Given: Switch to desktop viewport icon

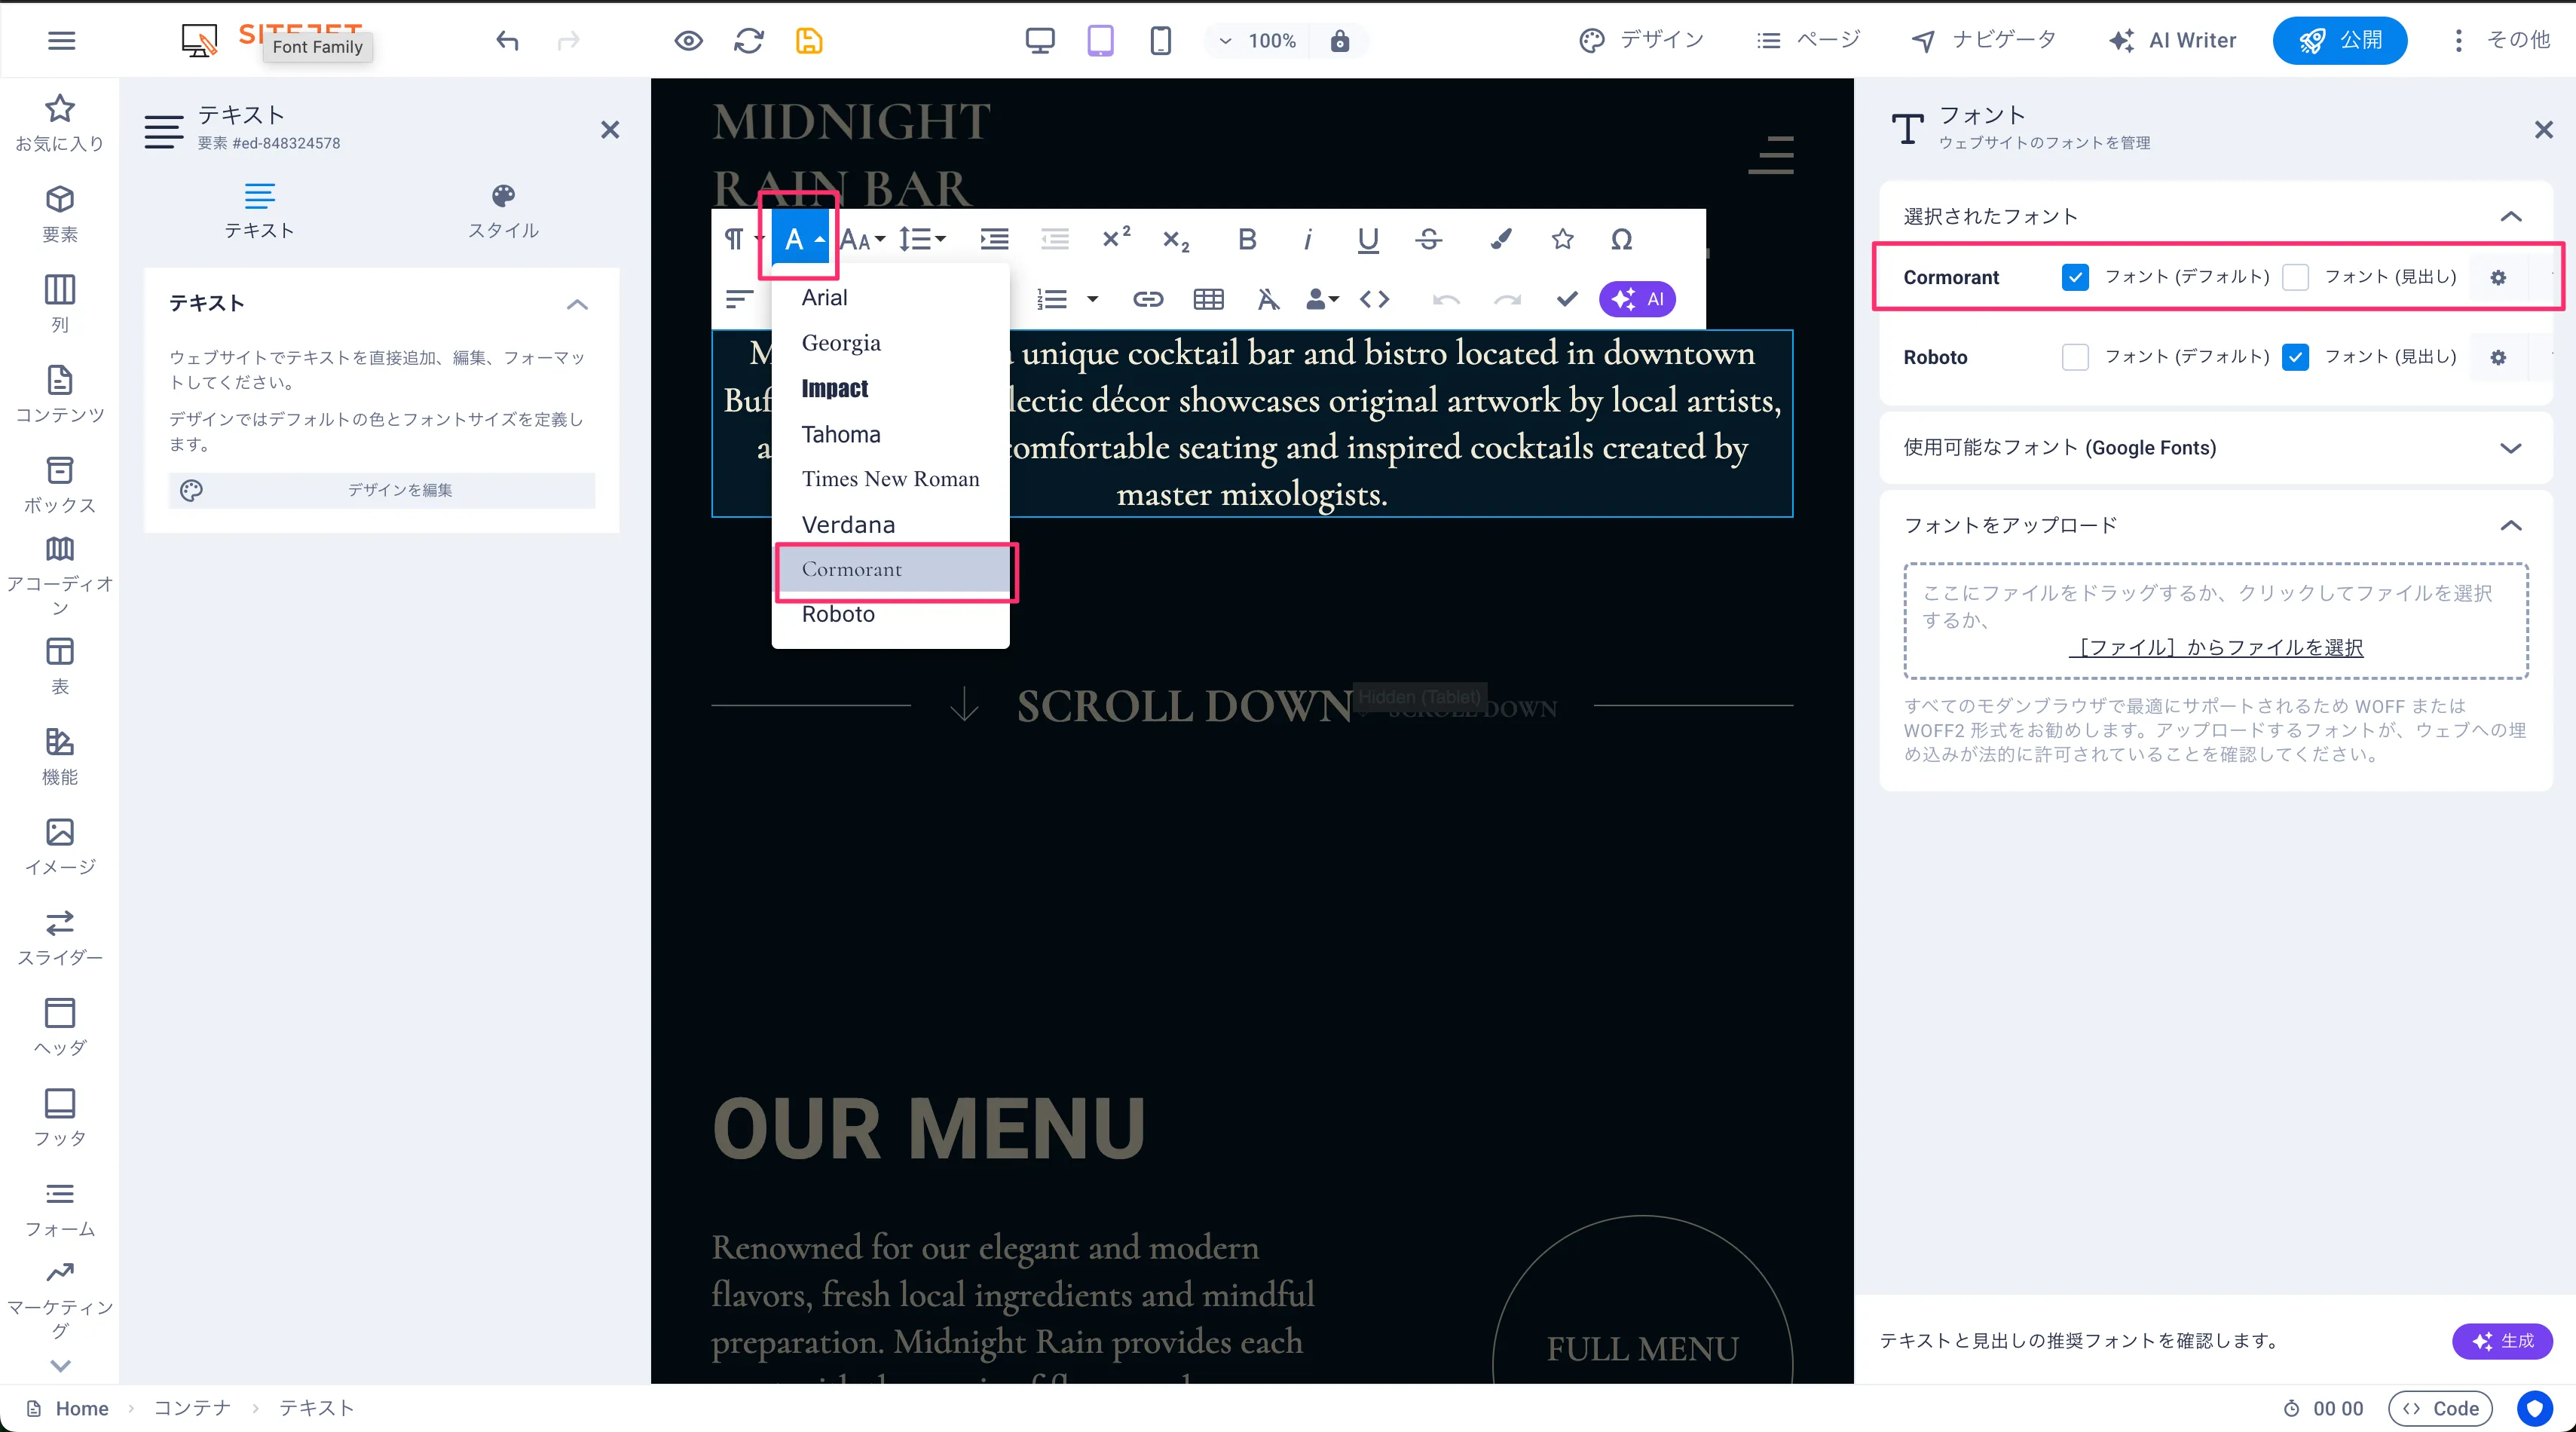Looking at the screenshot, I should click(x=1040, y=41).
